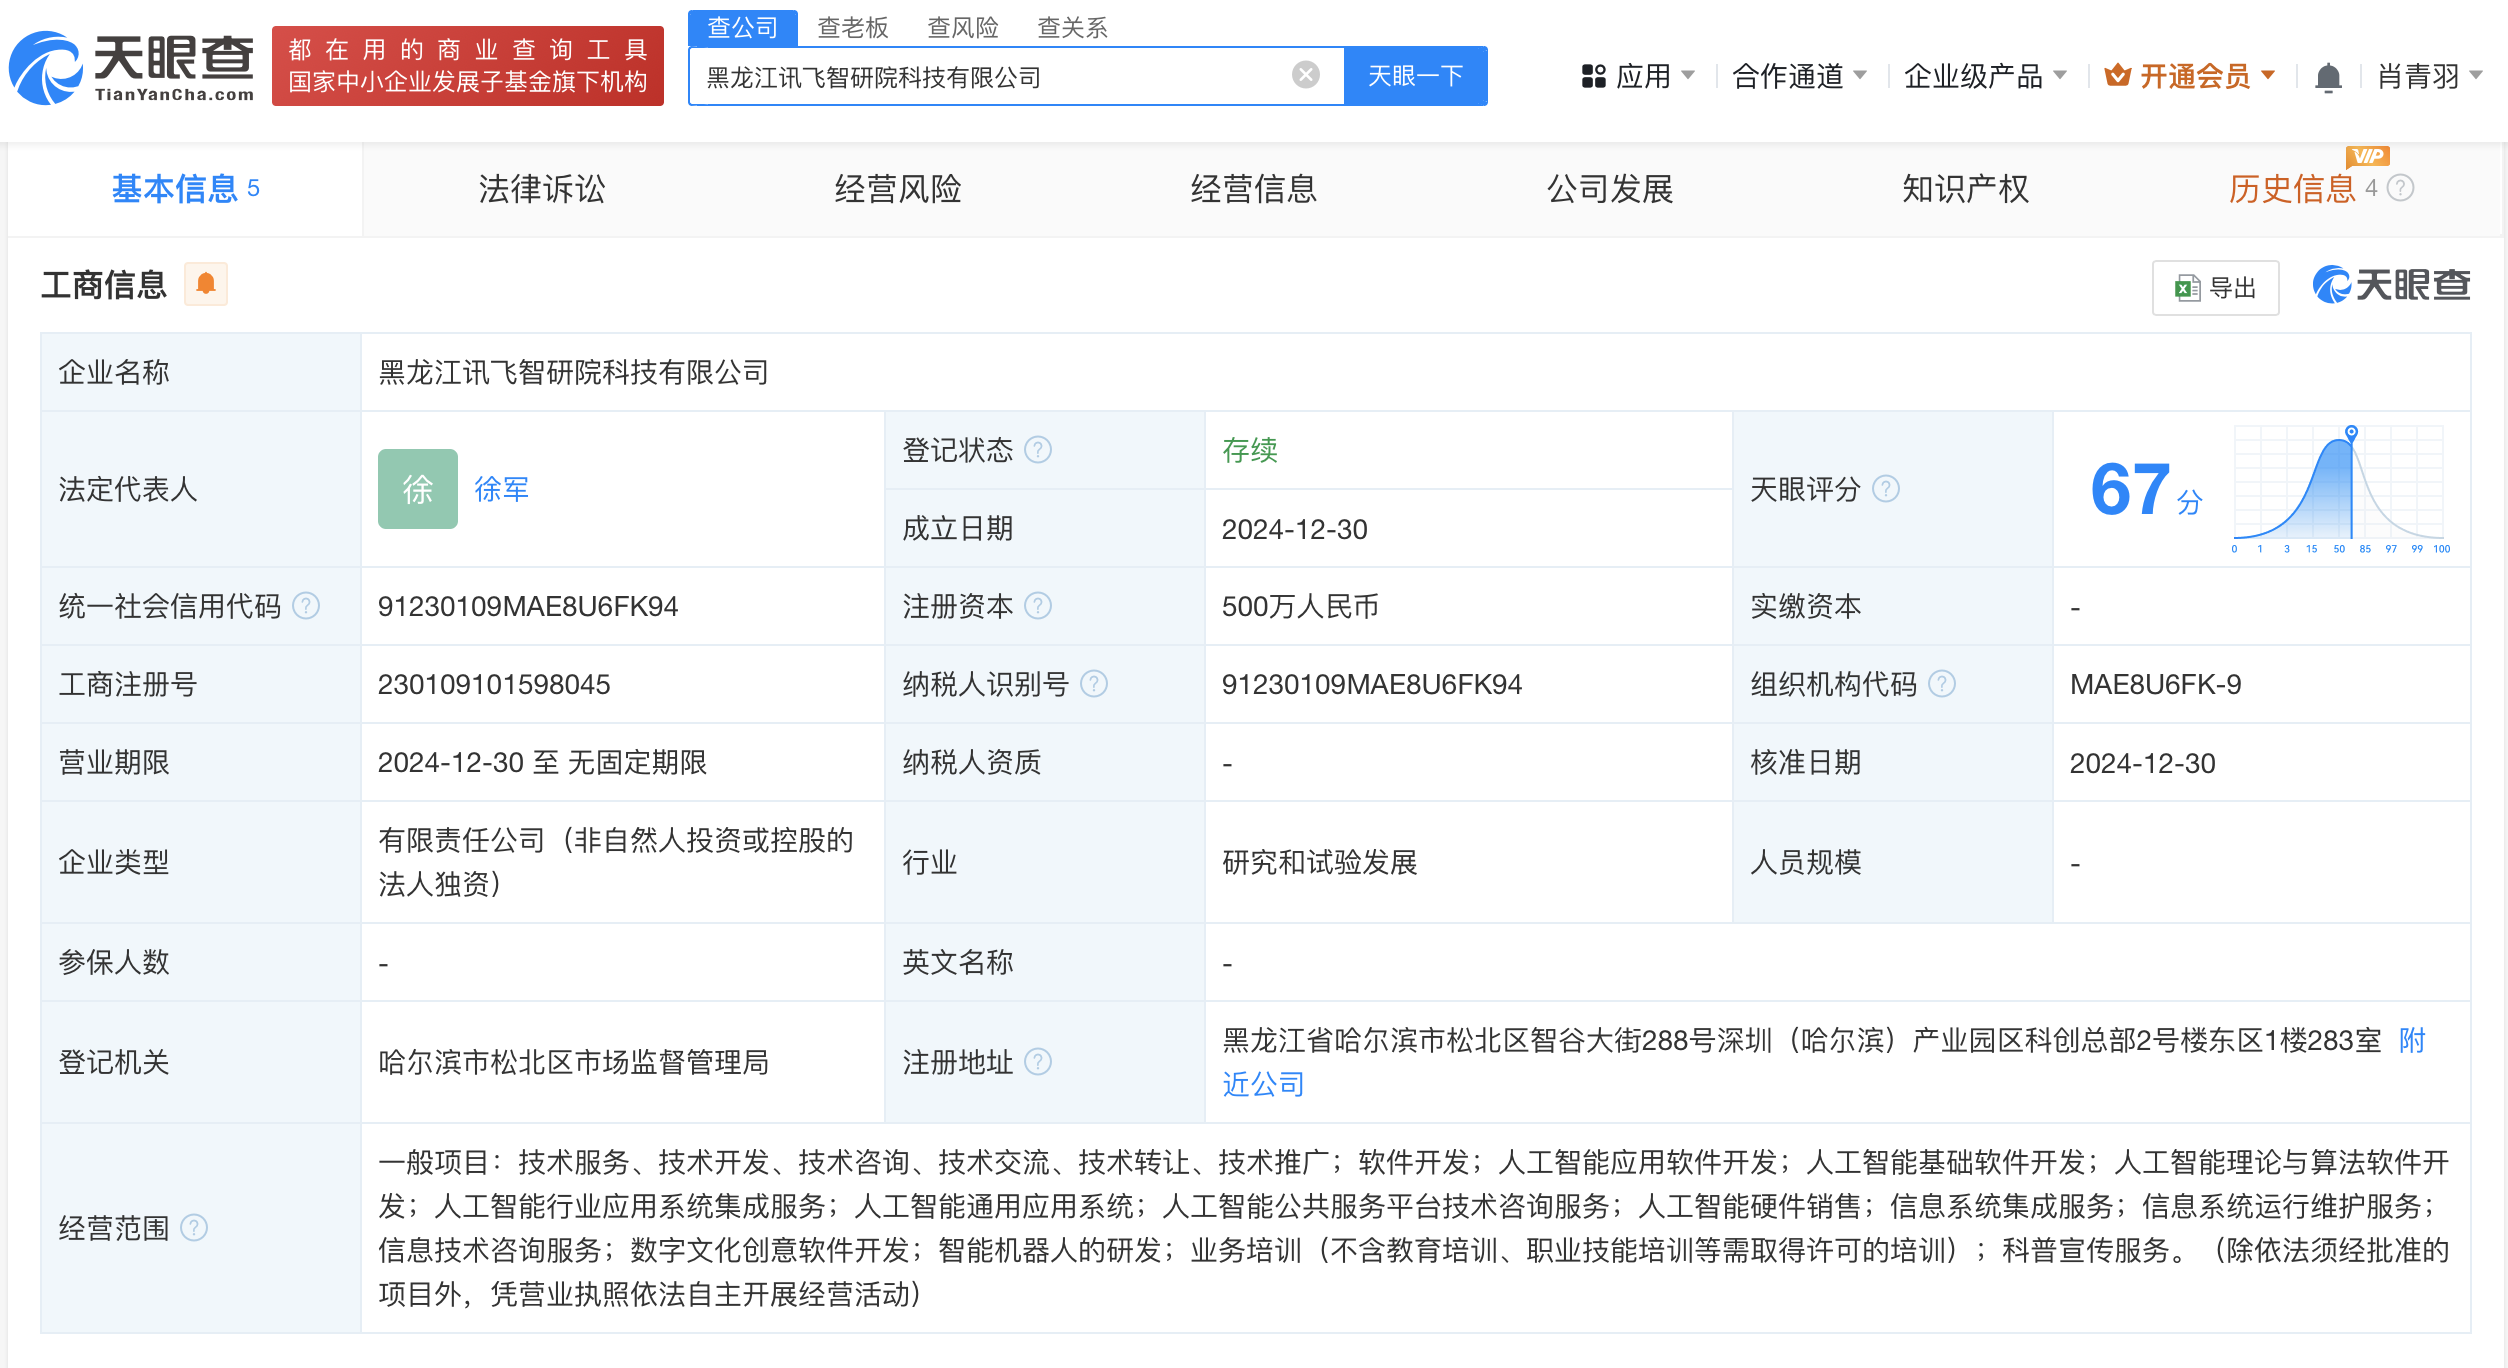Click the help icon next to 注册地址

coord(1040,1063)
